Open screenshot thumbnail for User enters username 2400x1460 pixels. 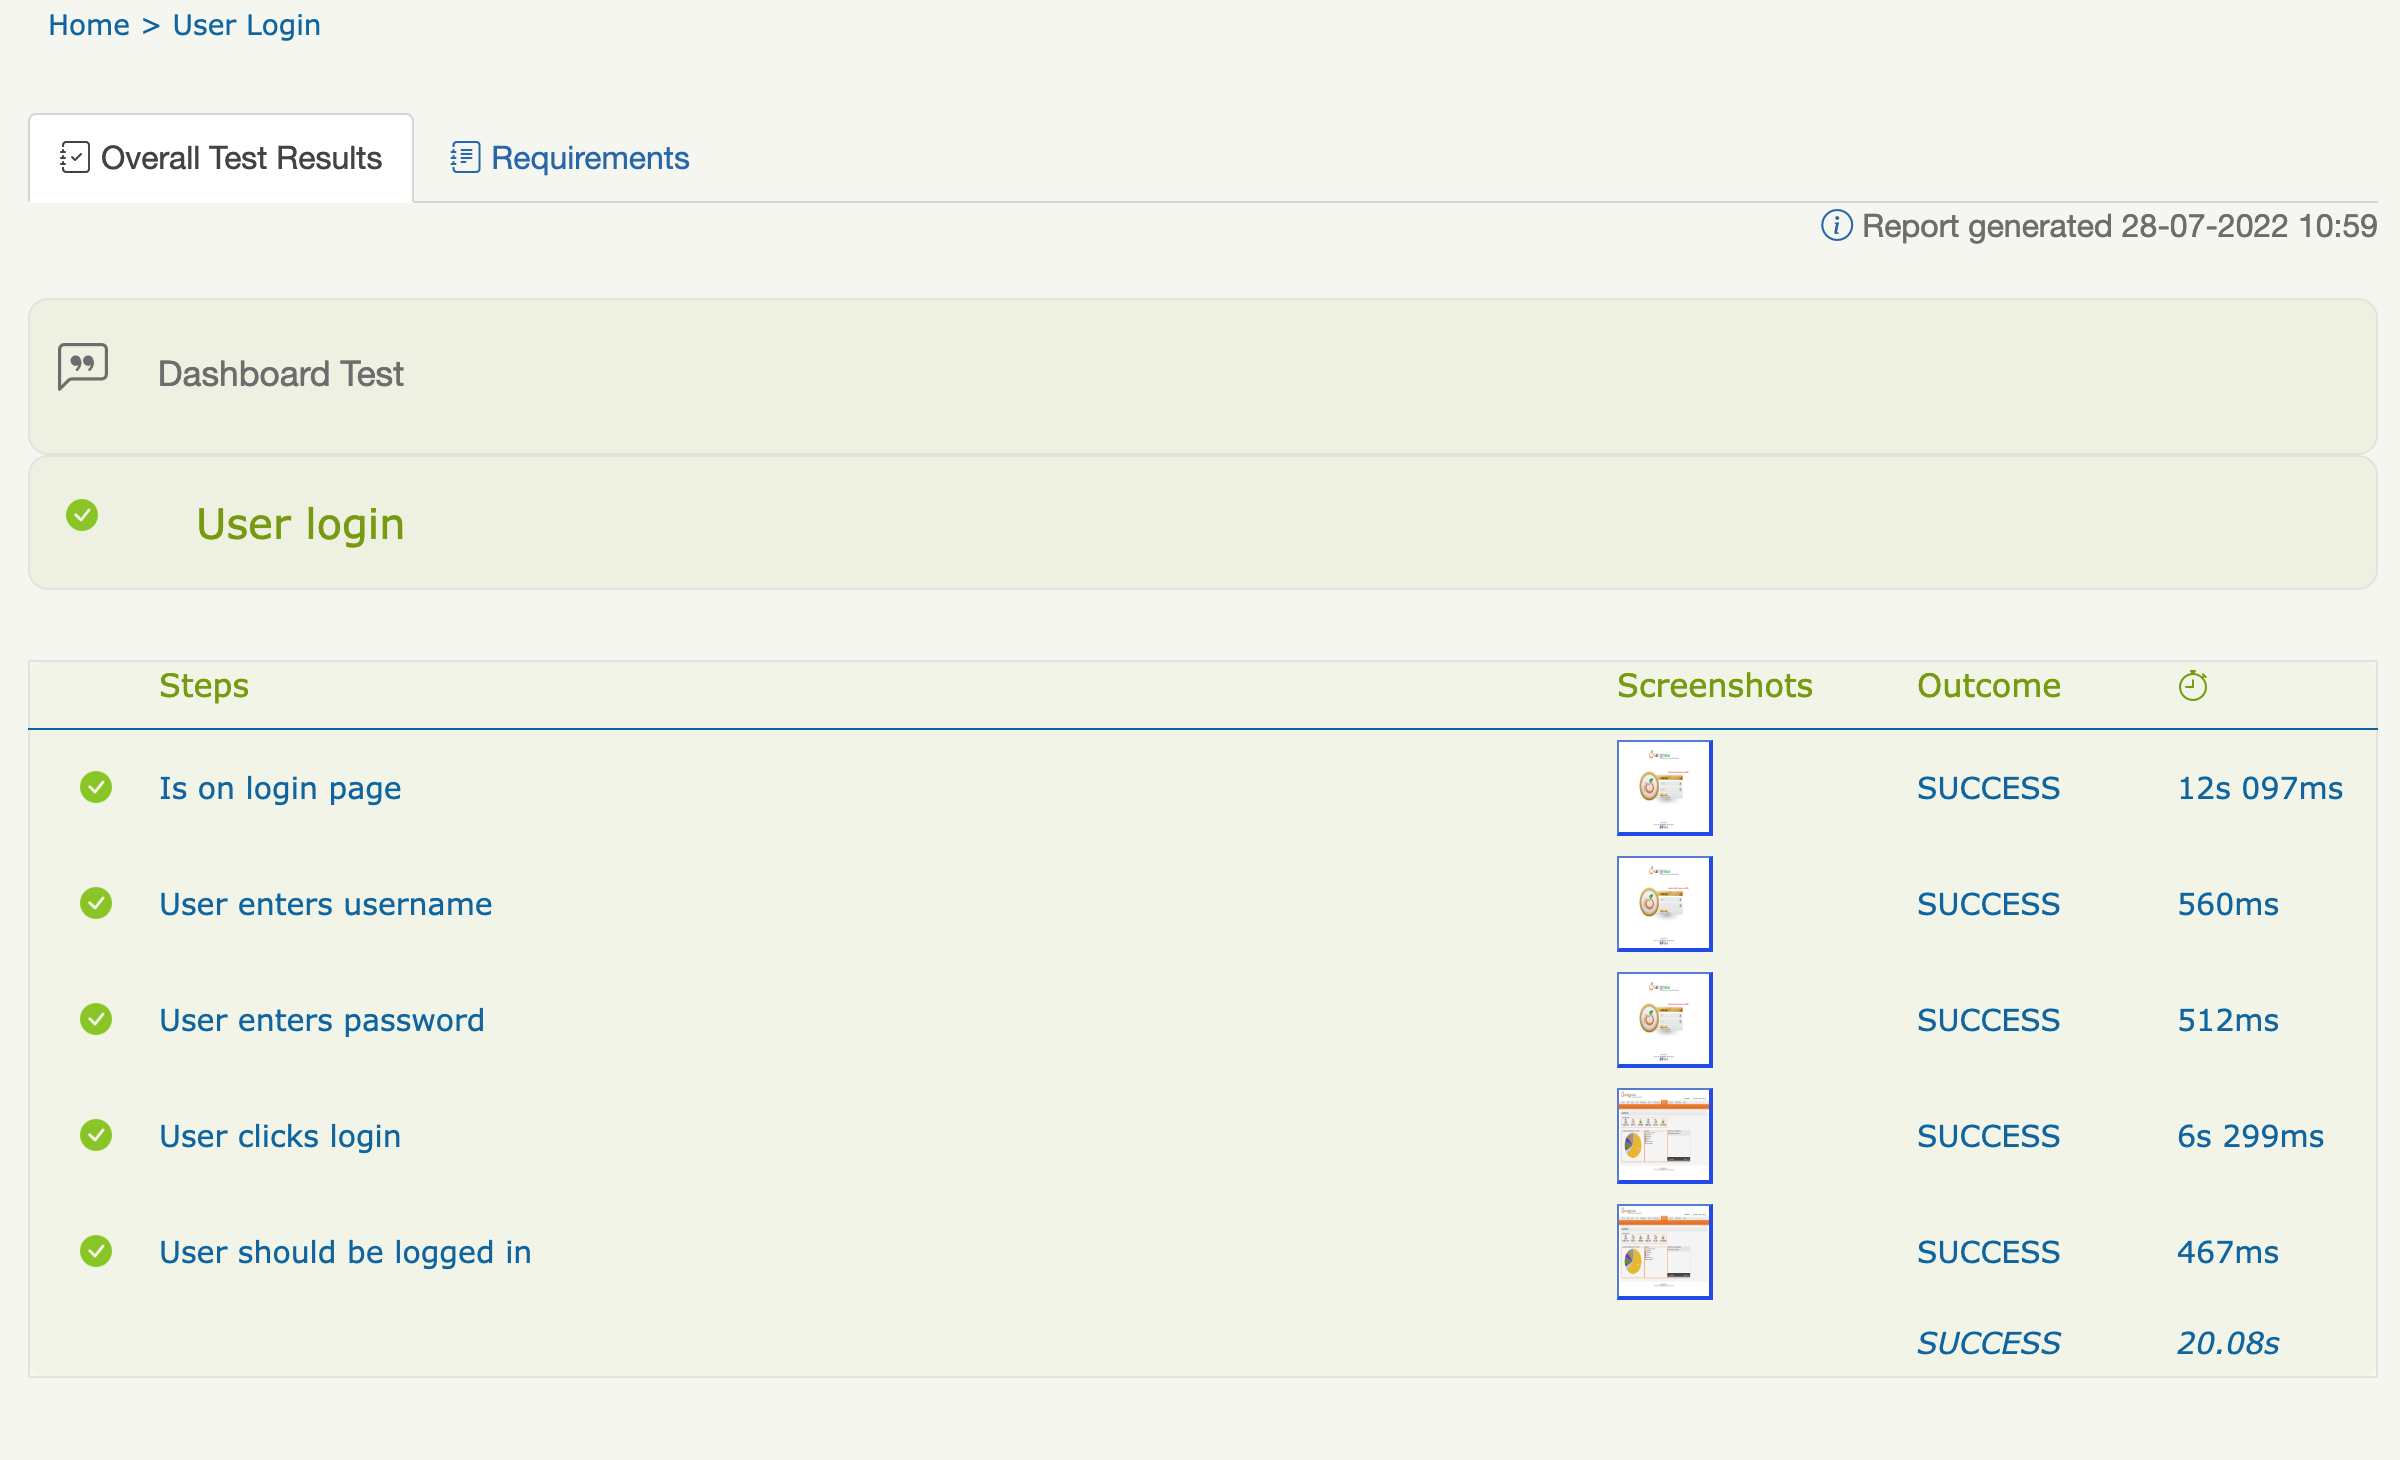1664,904
